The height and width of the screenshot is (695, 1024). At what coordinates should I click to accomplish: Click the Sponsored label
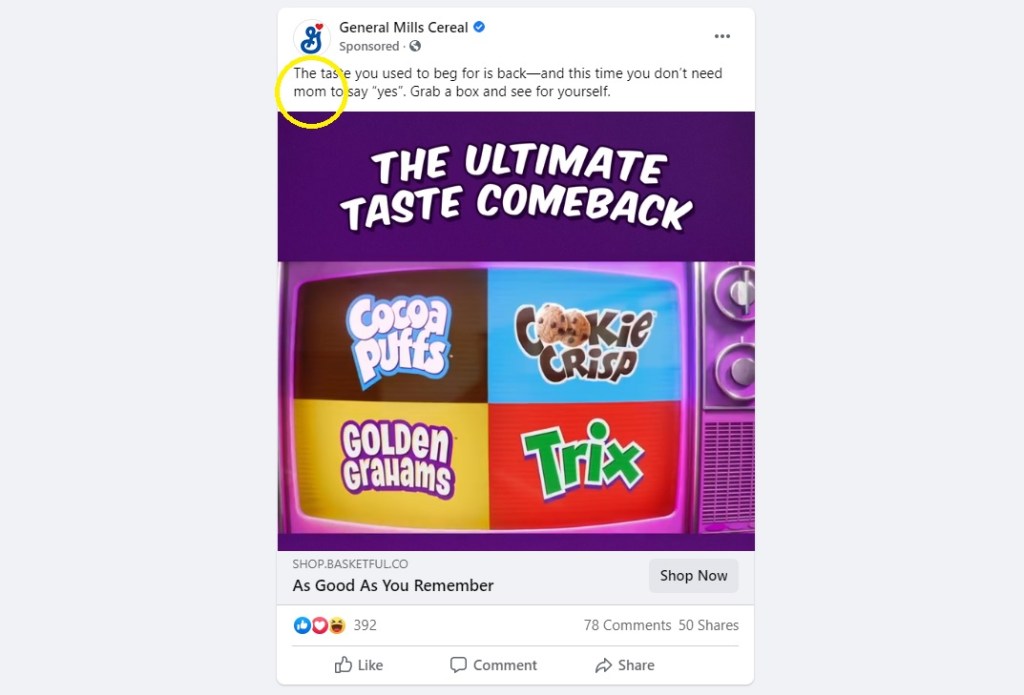tap(368, 46)
